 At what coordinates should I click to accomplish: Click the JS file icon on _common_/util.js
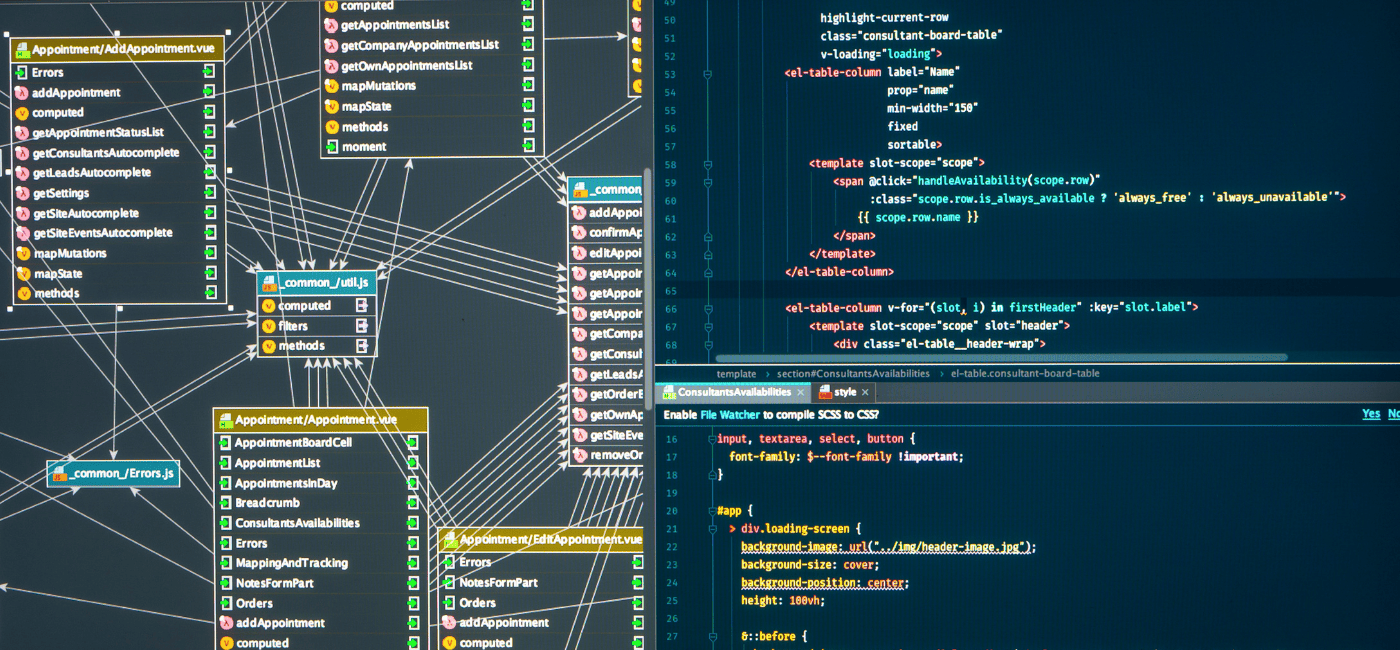tap(269, 285)
